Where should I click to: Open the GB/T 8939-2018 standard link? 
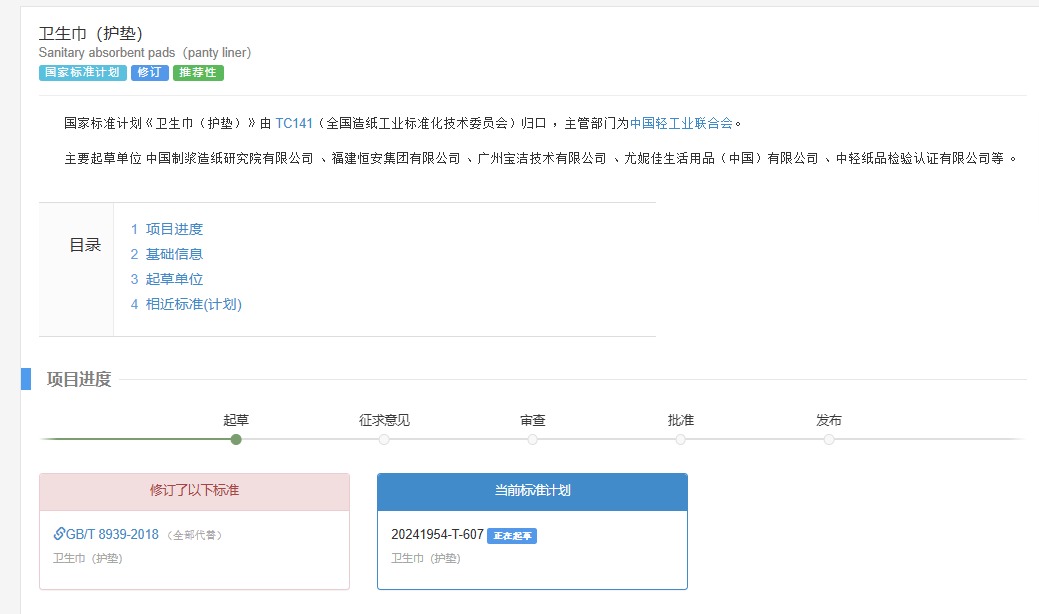pos(112,535)
